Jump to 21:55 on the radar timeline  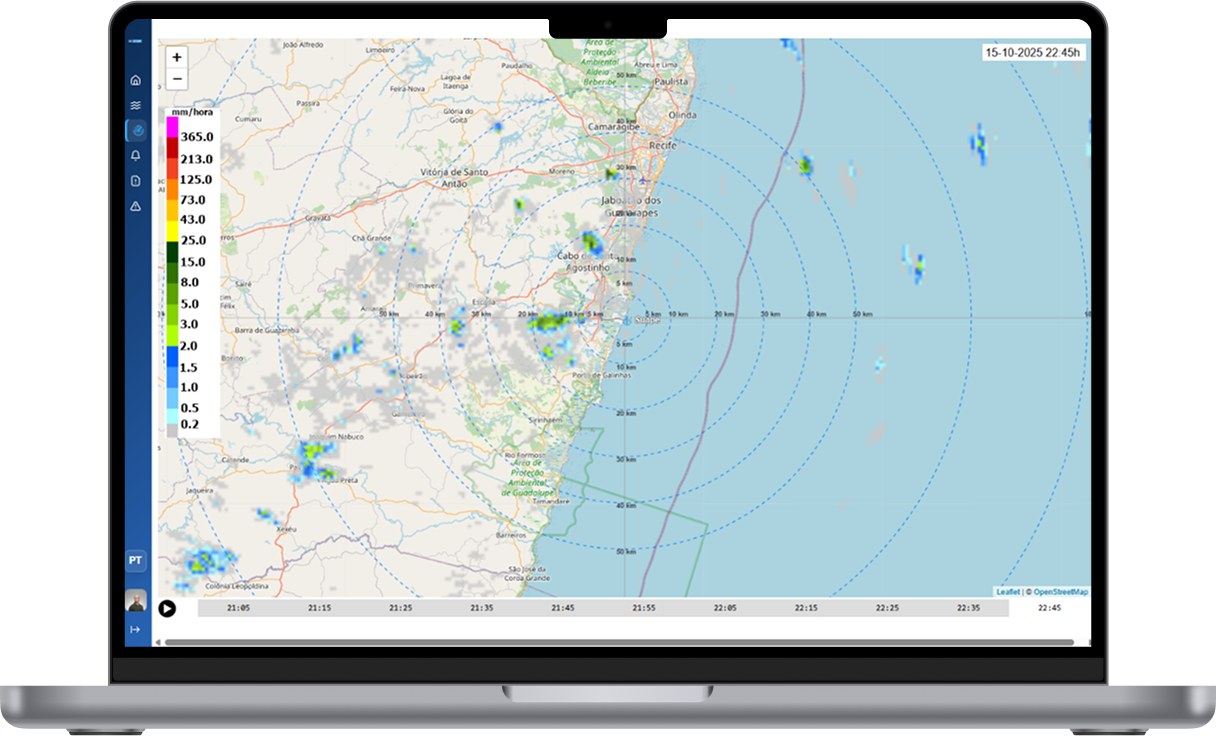644,606
